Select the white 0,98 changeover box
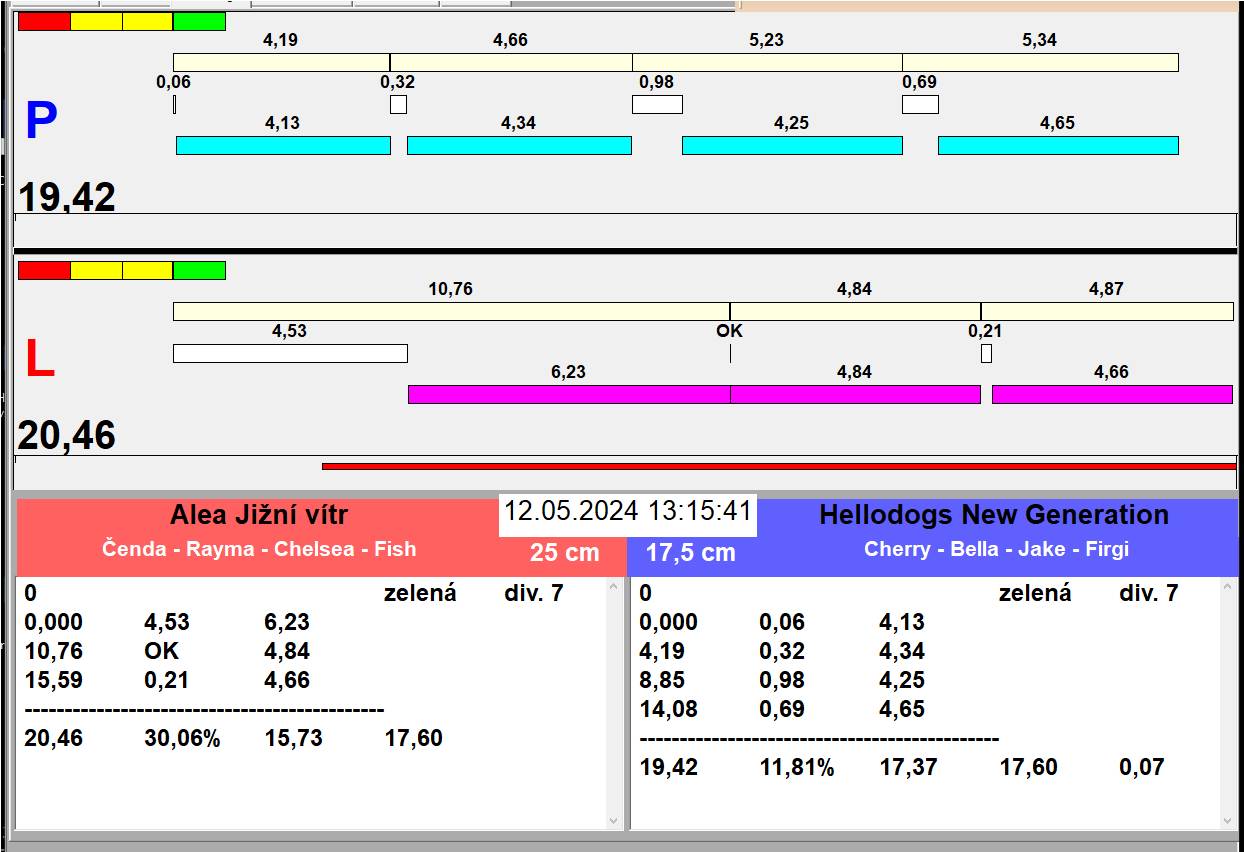 [x=657, y=104]
